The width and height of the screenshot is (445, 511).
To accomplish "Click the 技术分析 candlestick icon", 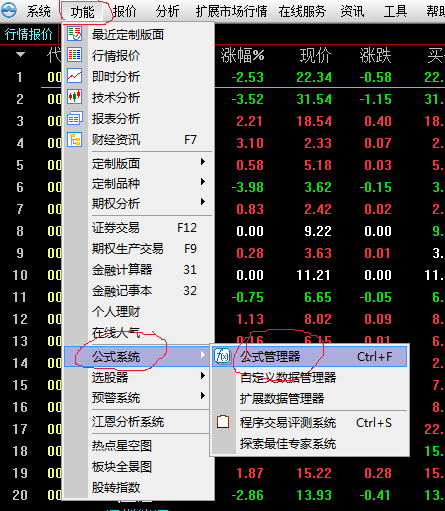I will [x=75, y=97].
